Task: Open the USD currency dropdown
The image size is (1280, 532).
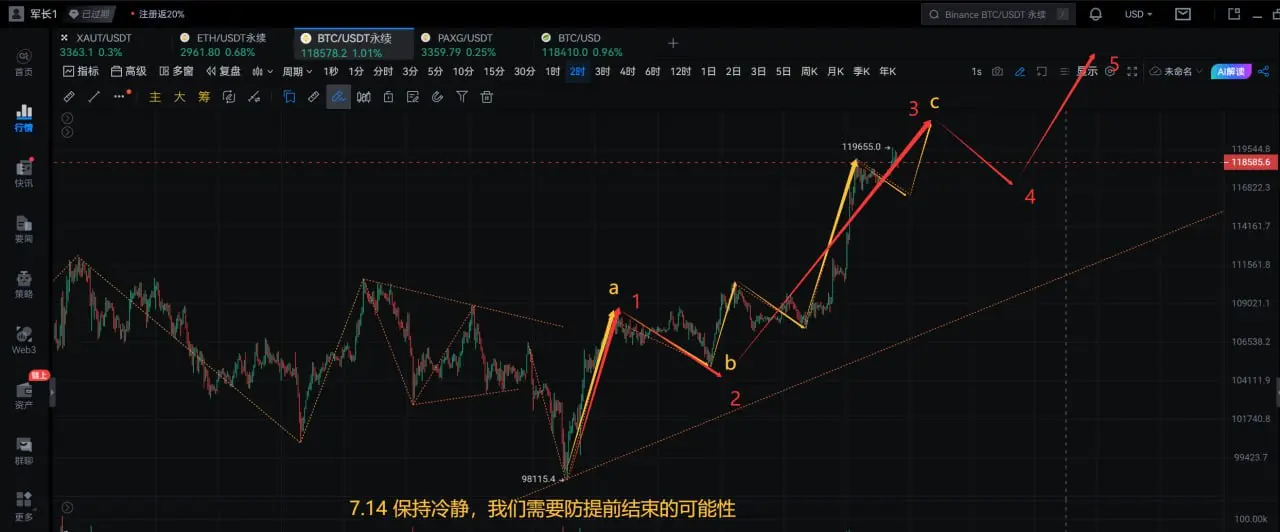Action: click(1138, 14)
